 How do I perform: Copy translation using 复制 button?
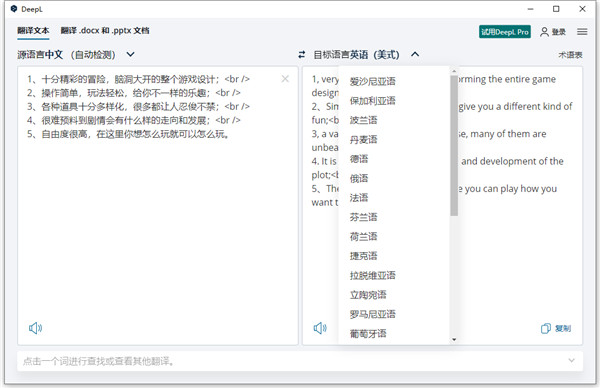556,328
